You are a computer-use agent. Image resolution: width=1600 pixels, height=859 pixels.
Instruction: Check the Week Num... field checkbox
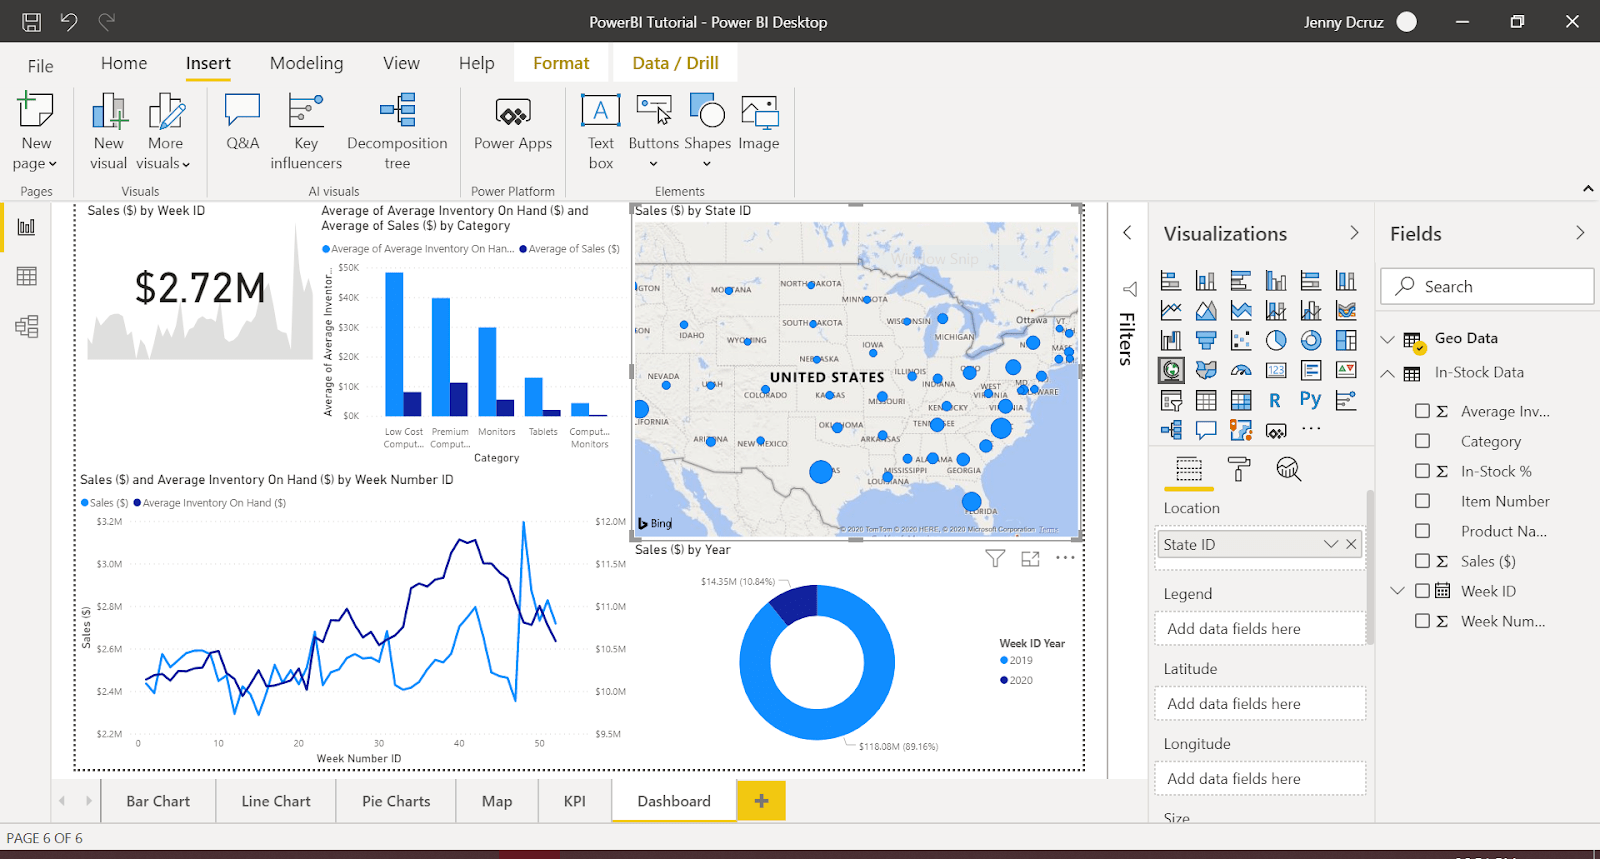pos(1422,621)
